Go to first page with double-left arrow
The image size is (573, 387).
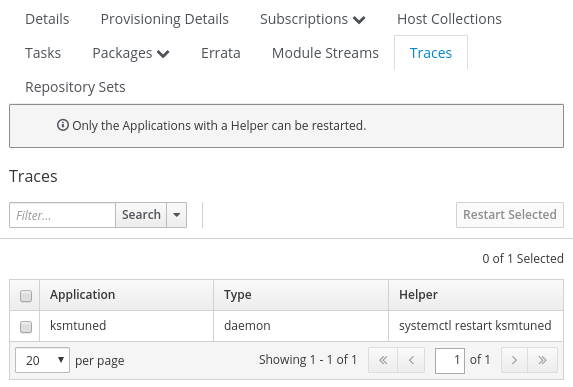pyautogui.click(x=383, y=360)
